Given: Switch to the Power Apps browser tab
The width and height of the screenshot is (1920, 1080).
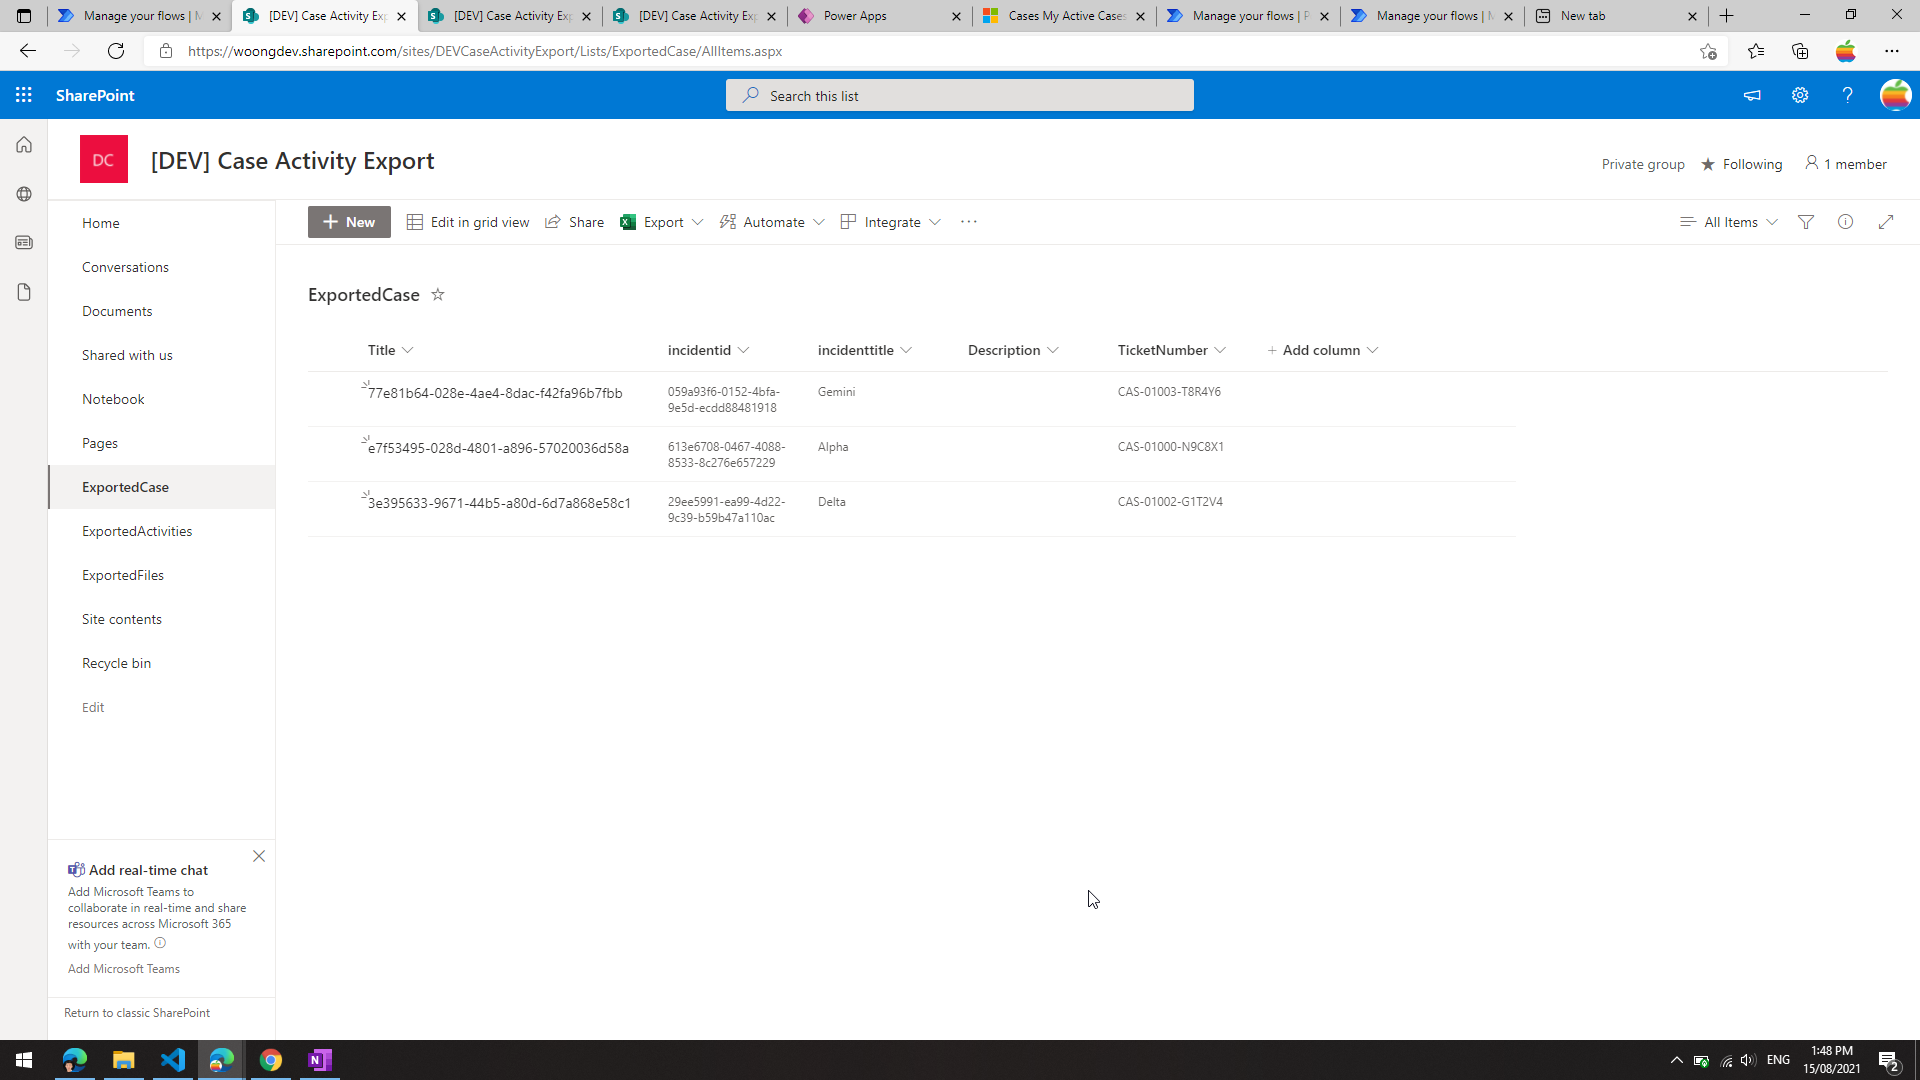Looking at the screenshot, I should pyautogui.click(x=878, y=16).
